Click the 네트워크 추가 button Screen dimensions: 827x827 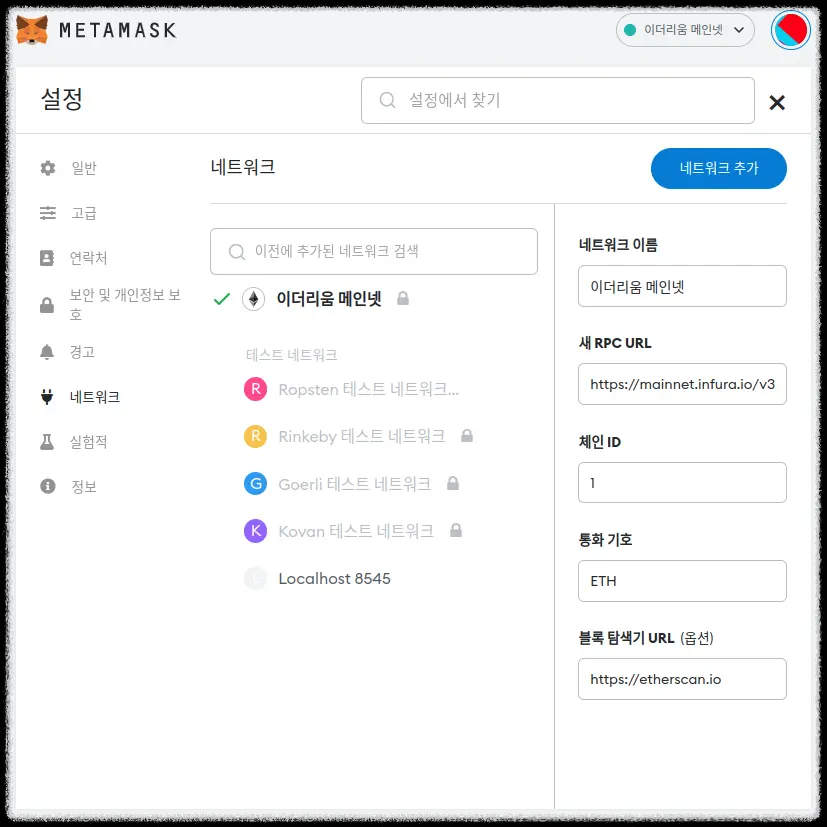pos(718,168)
